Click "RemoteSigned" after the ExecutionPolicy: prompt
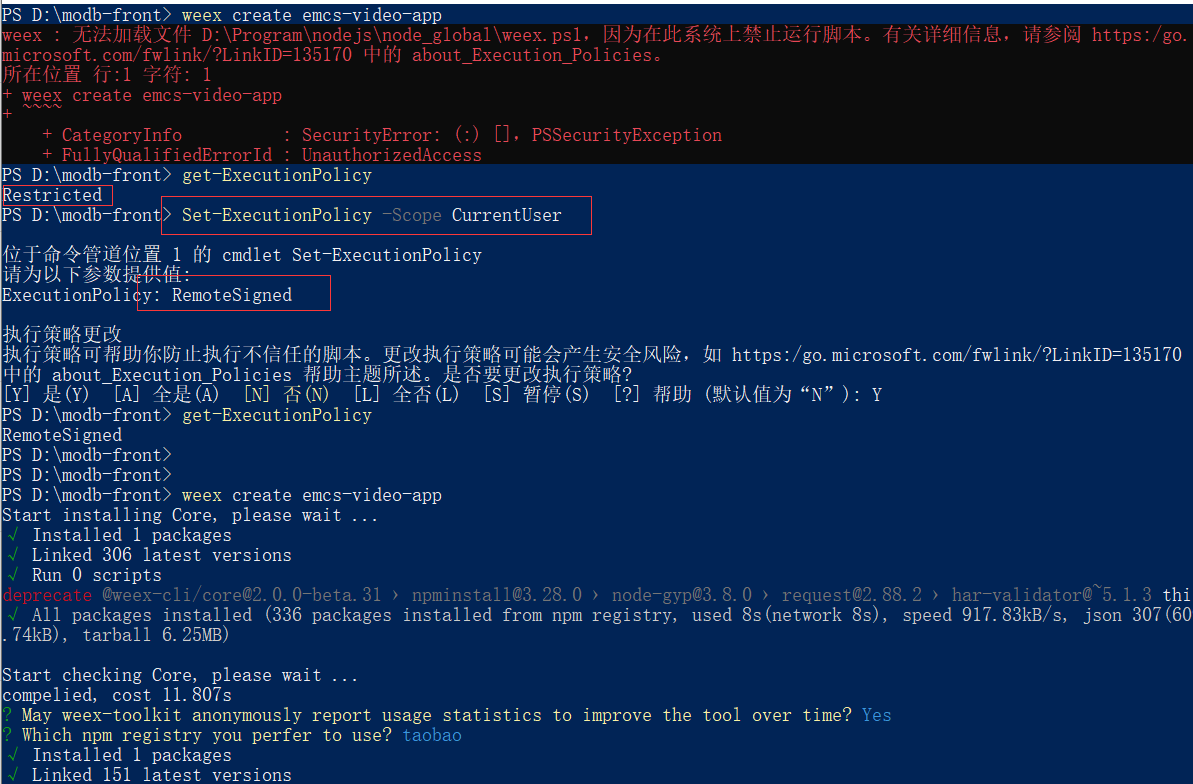 [232, 295]
